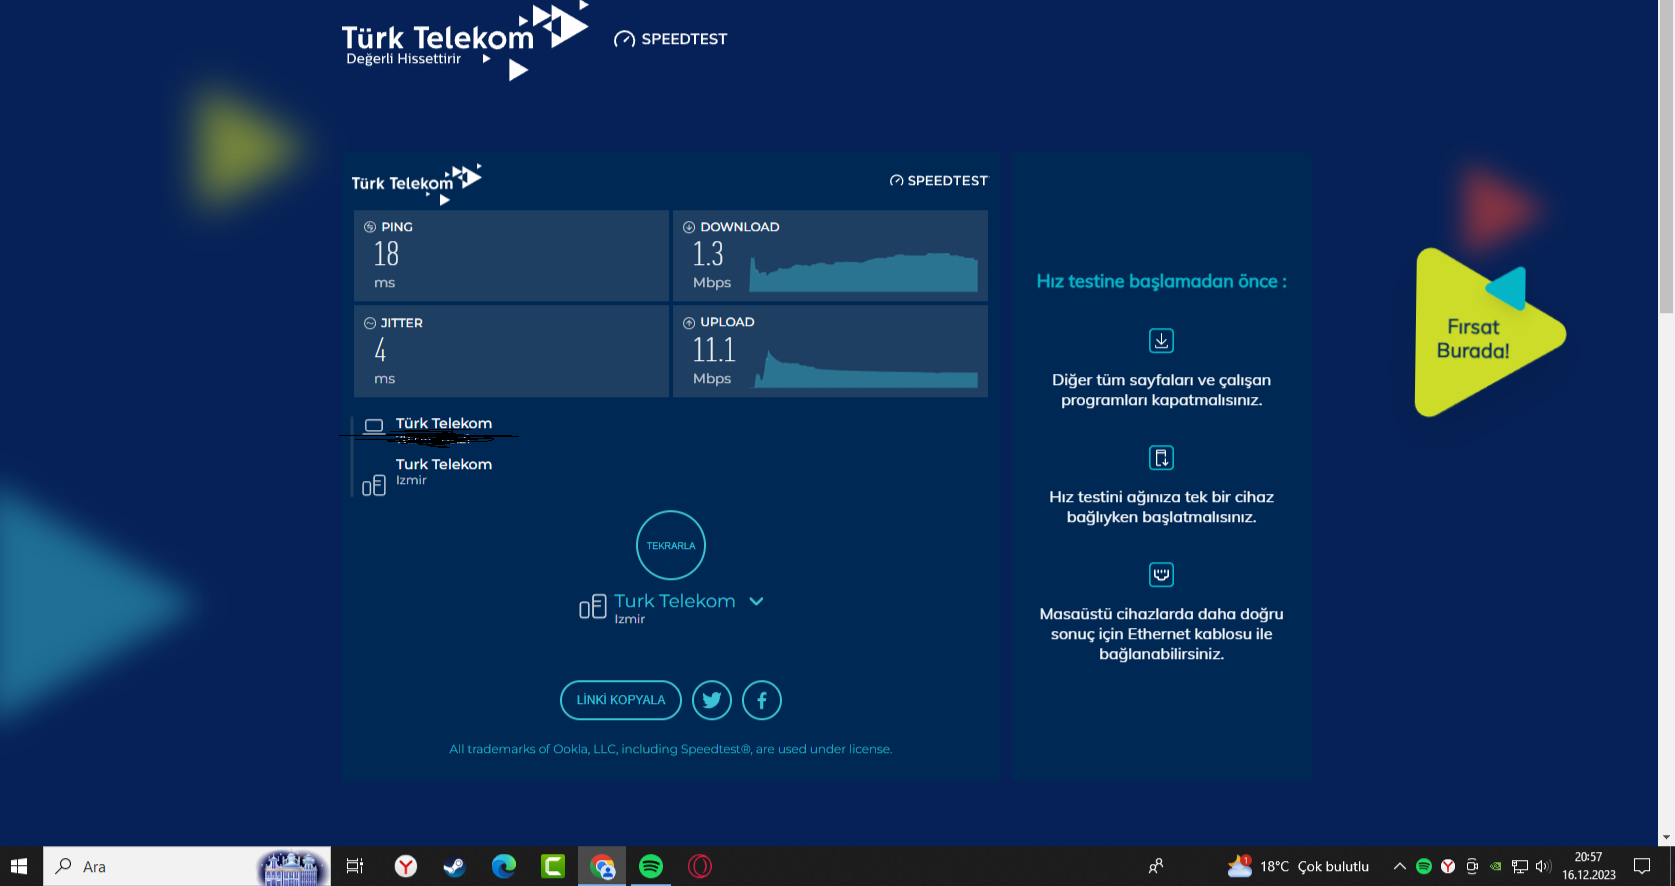This screenshot has width=1675, height=886.
Task: Click the Ookla trademarks notice text
Action: pyautogui.click(x=671, y=749)
